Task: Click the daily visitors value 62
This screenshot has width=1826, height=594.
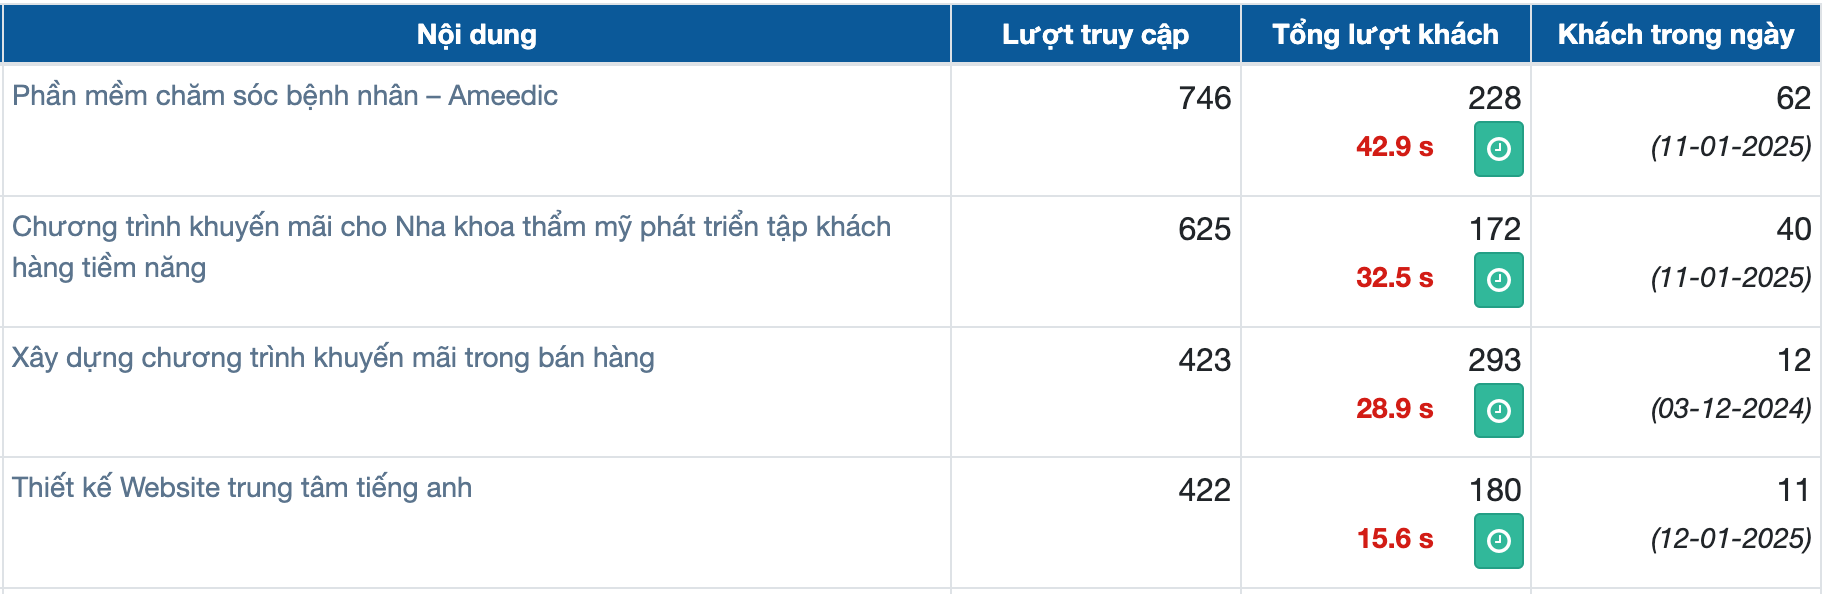Action: tap(1793, 98)
